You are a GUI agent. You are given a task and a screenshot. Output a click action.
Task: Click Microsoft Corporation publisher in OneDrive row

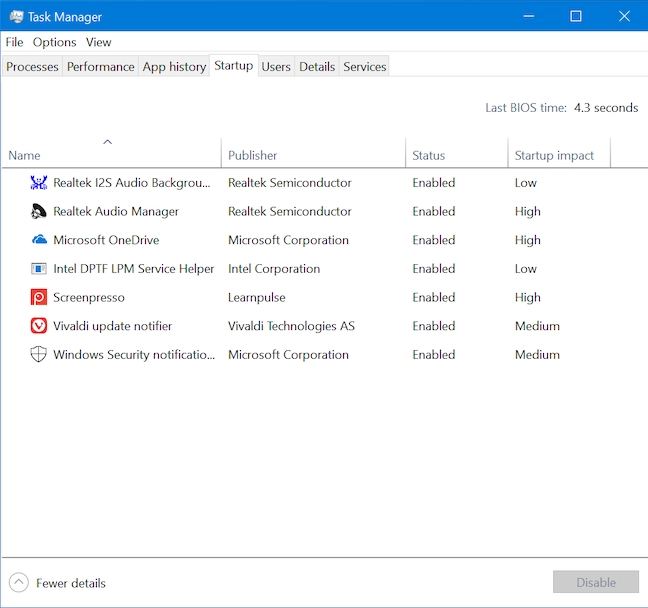point(288,240)
